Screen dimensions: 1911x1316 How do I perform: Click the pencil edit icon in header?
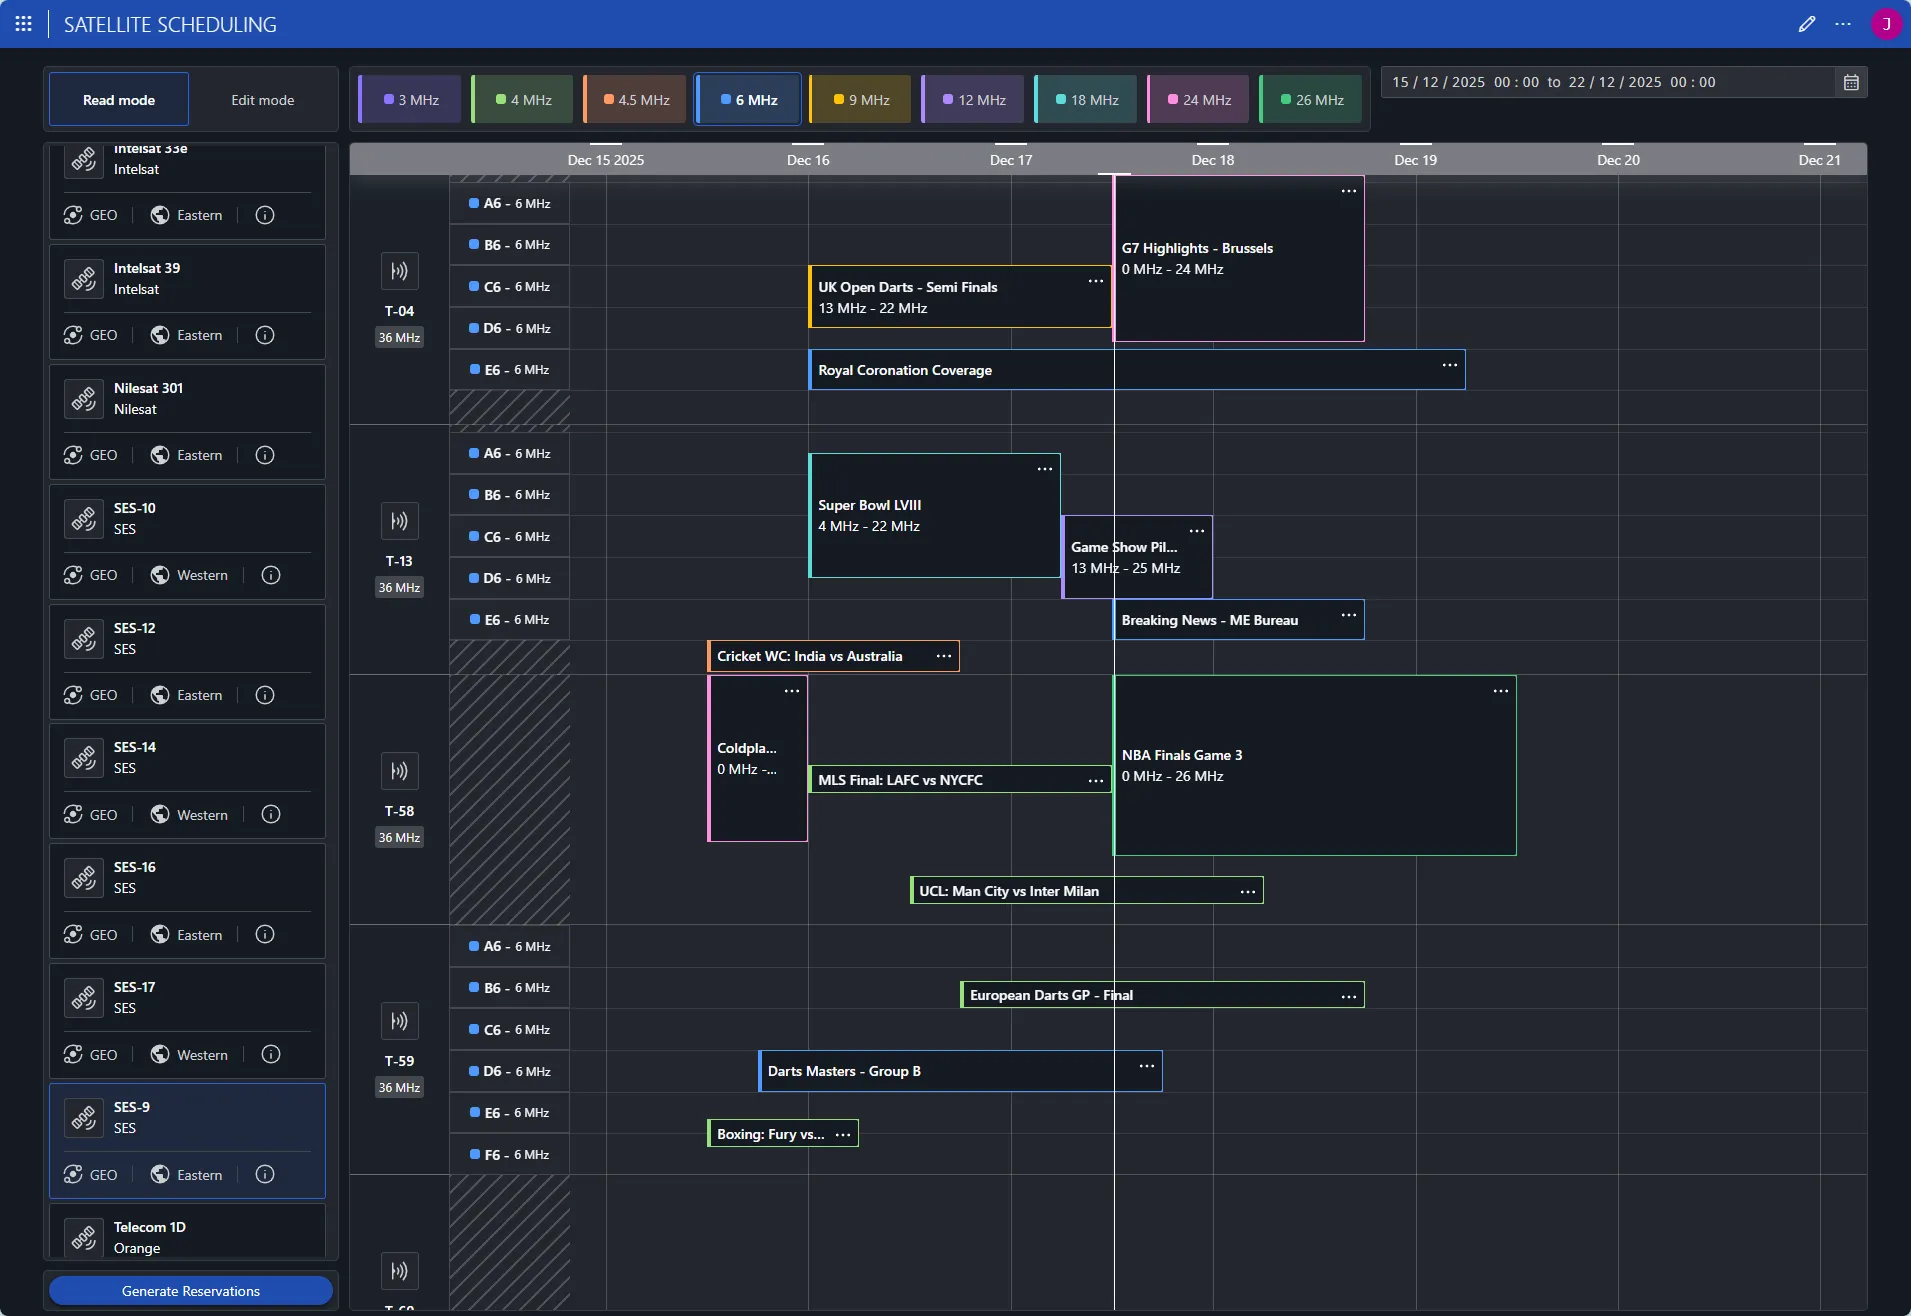coord(1806,24)
